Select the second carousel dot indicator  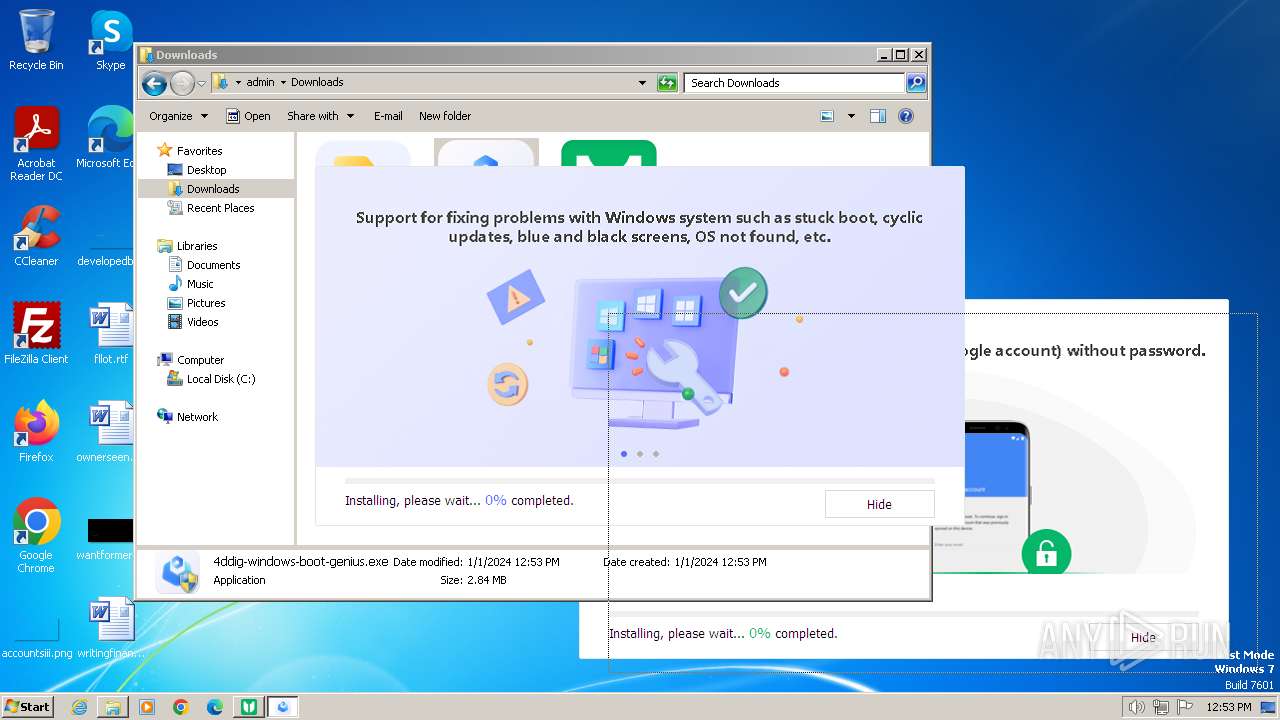640,454
